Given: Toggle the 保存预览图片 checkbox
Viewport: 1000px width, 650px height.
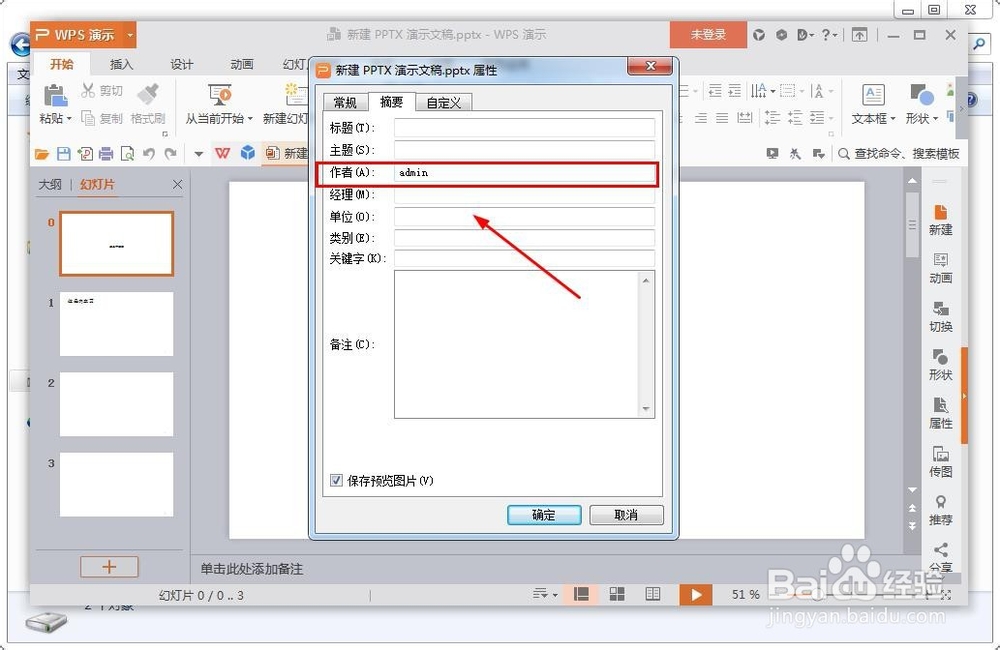Looking at the screenshot, I should (x=337, y=481).
